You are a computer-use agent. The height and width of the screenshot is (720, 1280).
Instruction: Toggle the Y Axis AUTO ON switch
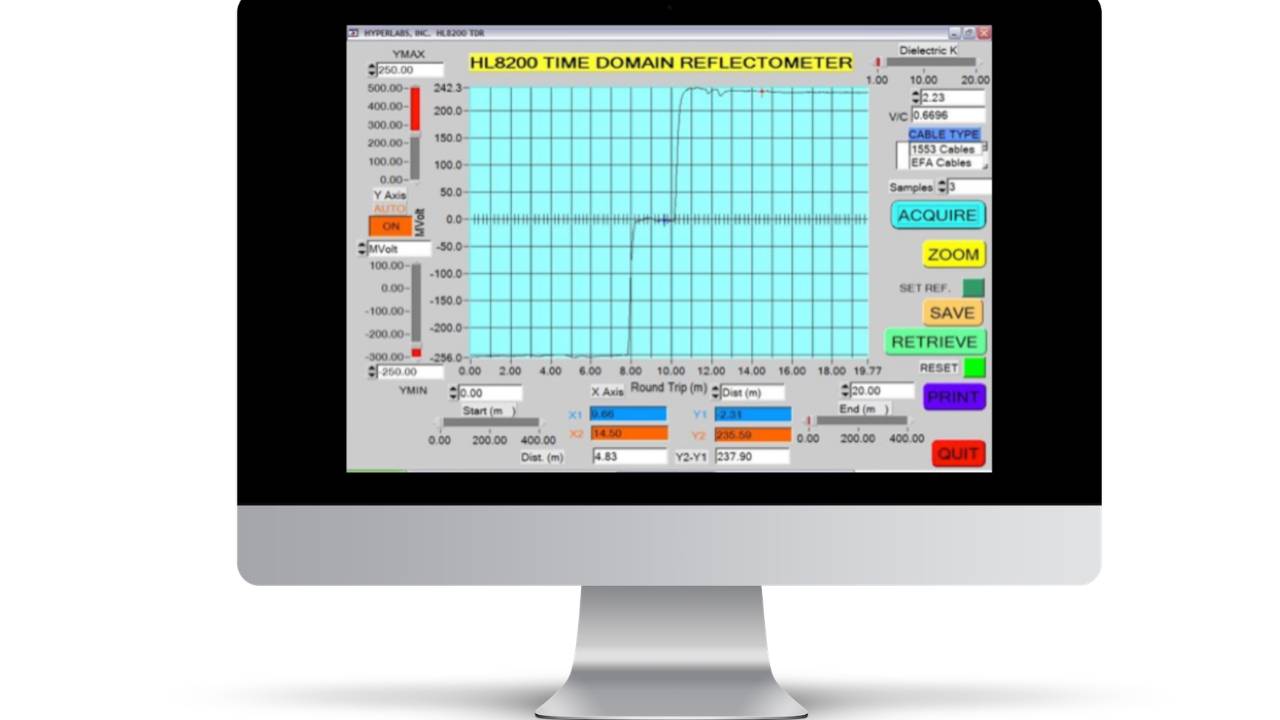390,226
